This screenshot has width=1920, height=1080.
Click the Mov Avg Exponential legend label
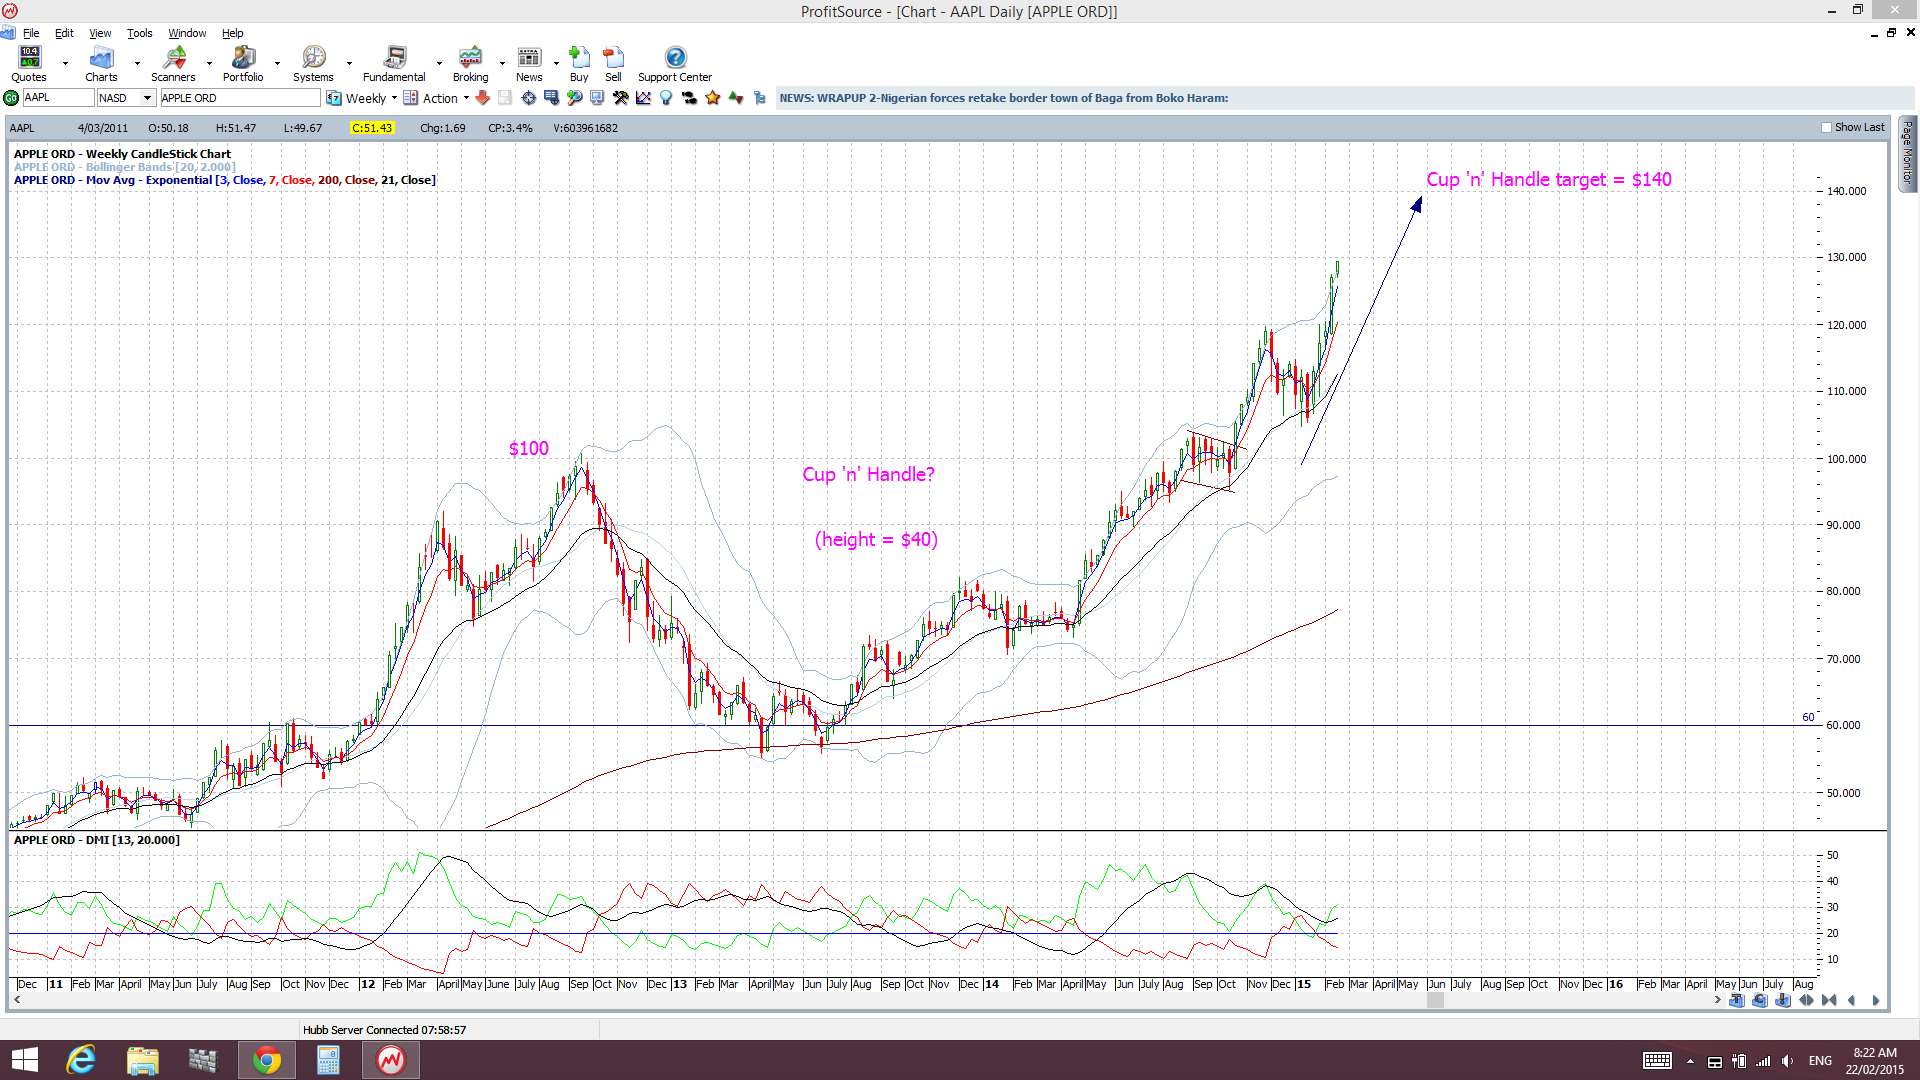[225, 180]
